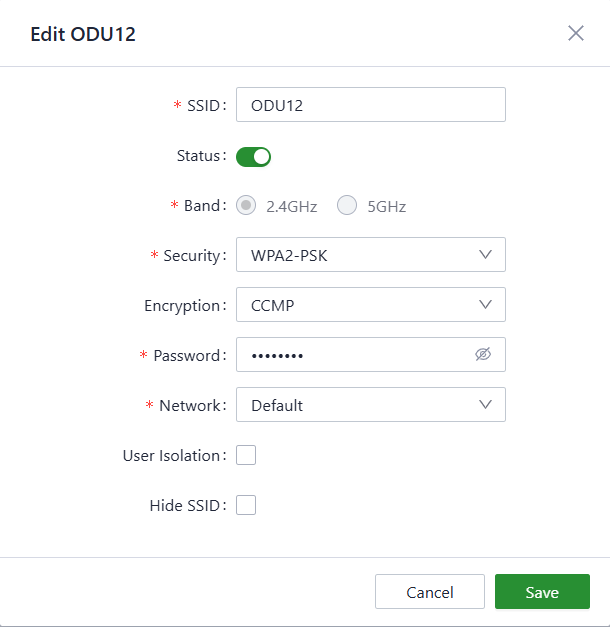Screen dimensions: 610x627
Task: Click the Security dropdown chevron arrow
Action: 486,255
